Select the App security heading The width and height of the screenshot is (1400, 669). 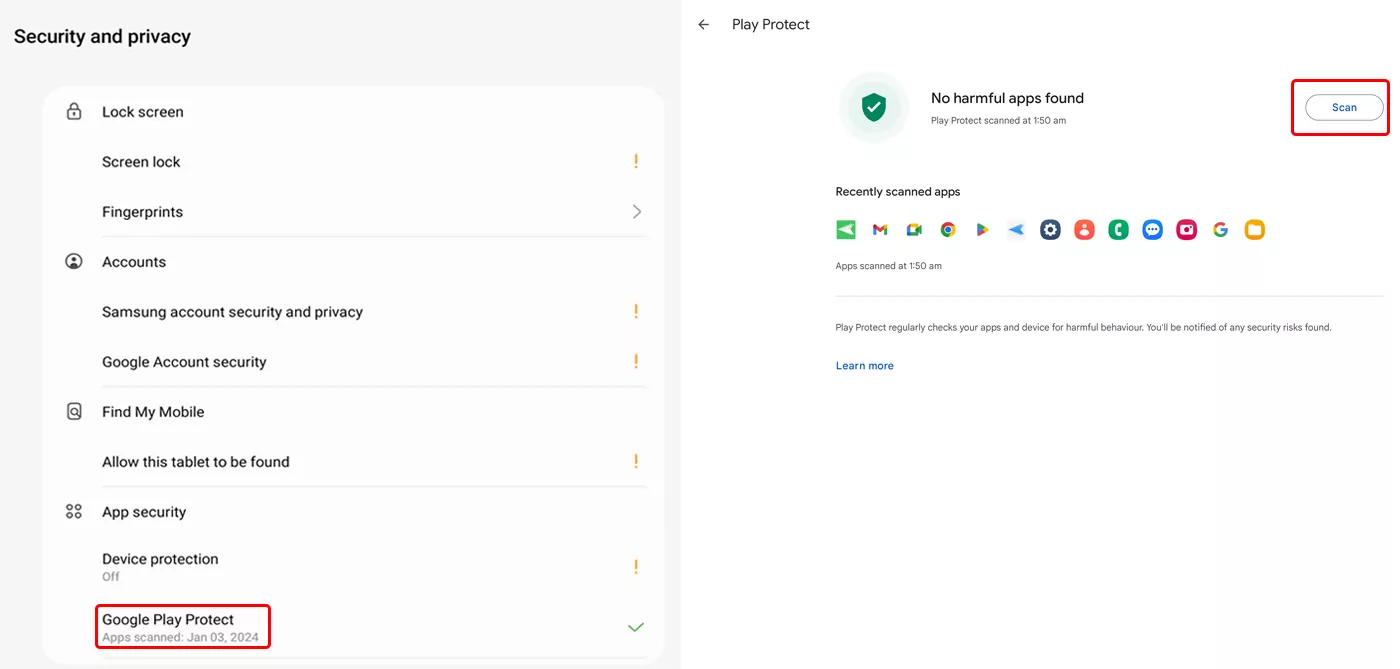[x=144, y=512]
